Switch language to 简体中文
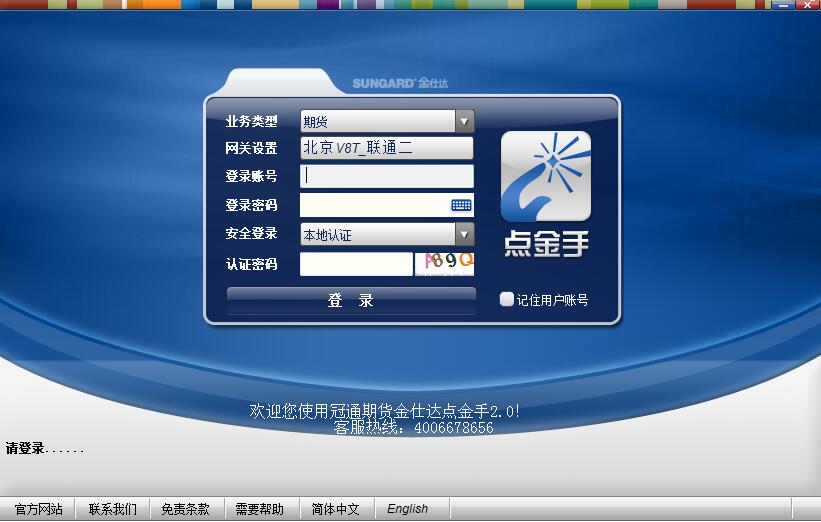Viewport: 821px width, 522px height. coord(336,509)
